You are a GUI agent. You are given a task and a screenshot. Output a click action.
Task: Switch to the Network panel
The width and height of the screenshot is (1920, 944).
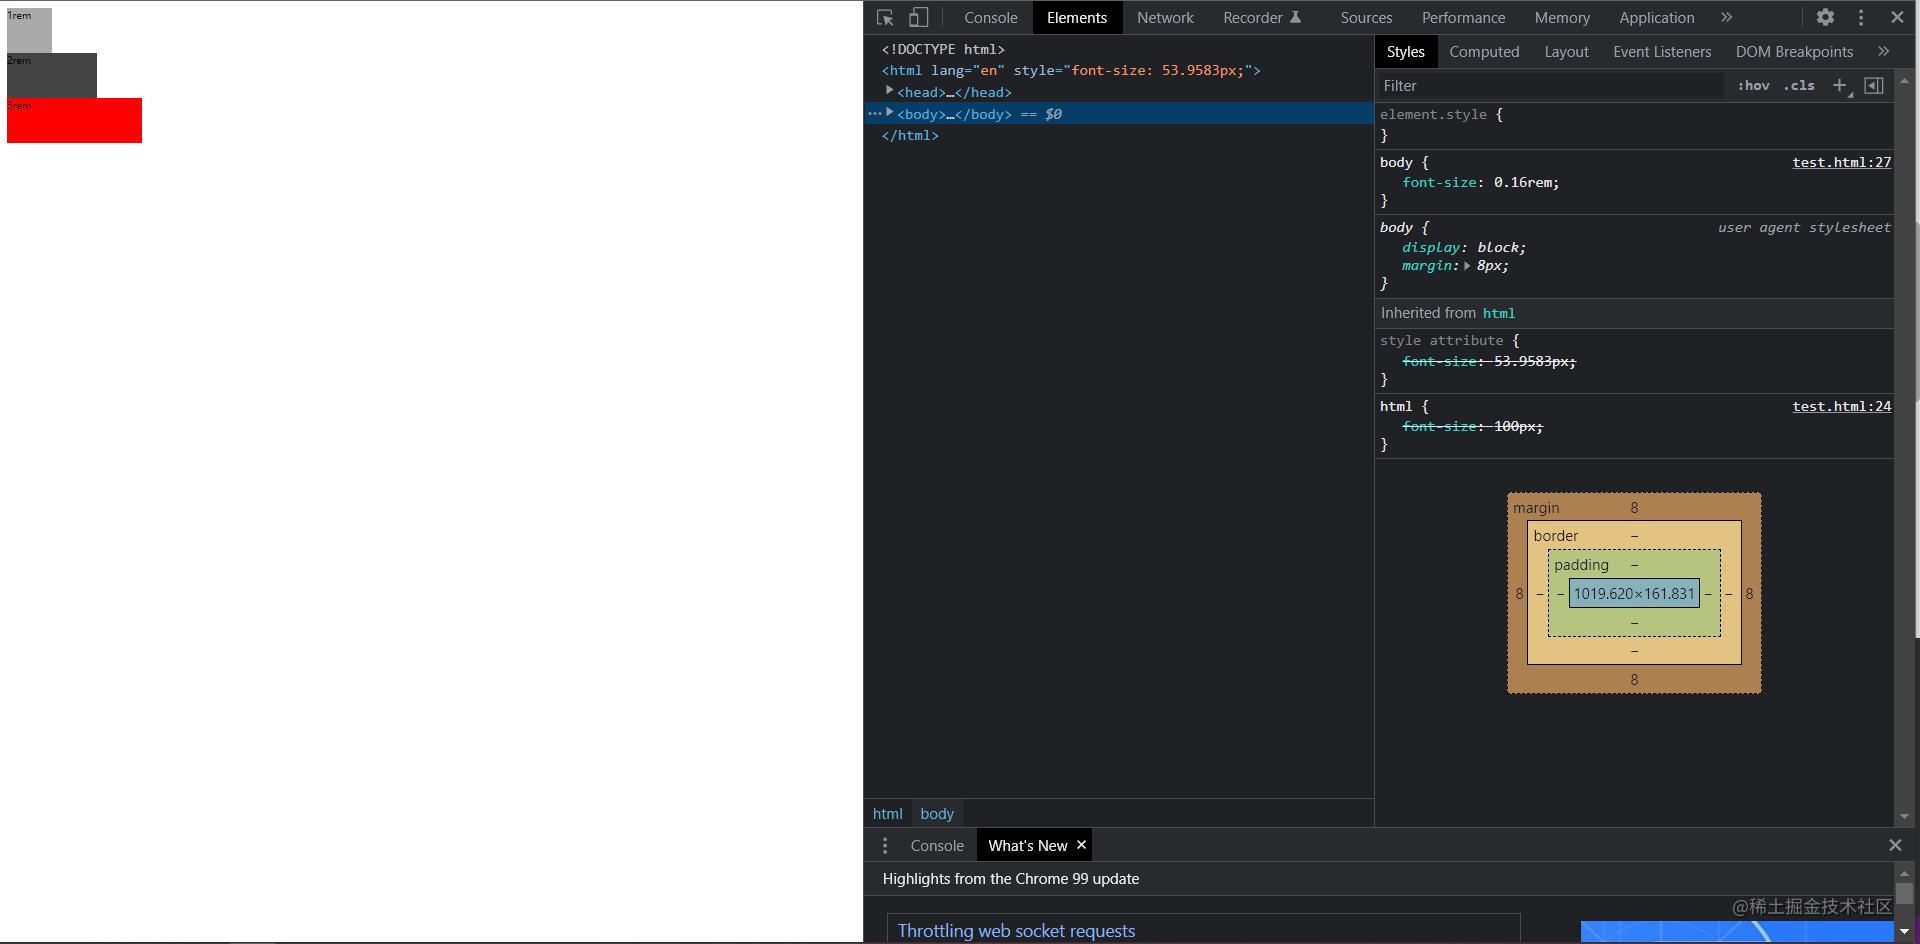(x=1165, y=17)
